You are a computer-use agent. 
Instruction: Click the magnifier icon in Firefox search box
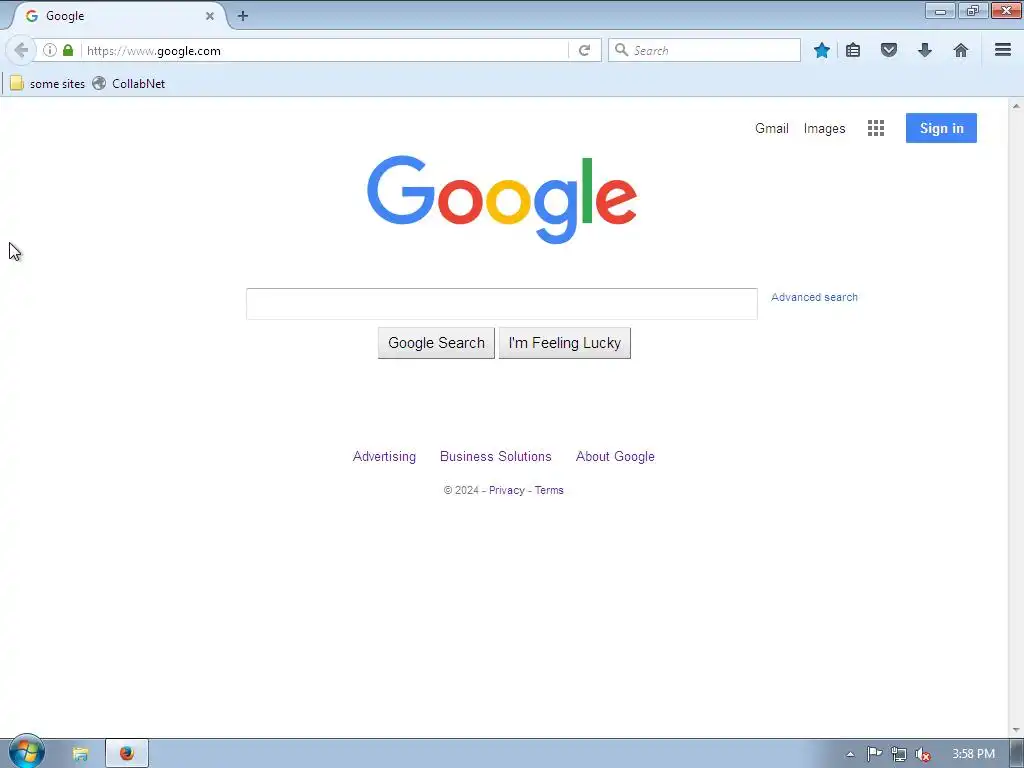(x=622, y=50)
